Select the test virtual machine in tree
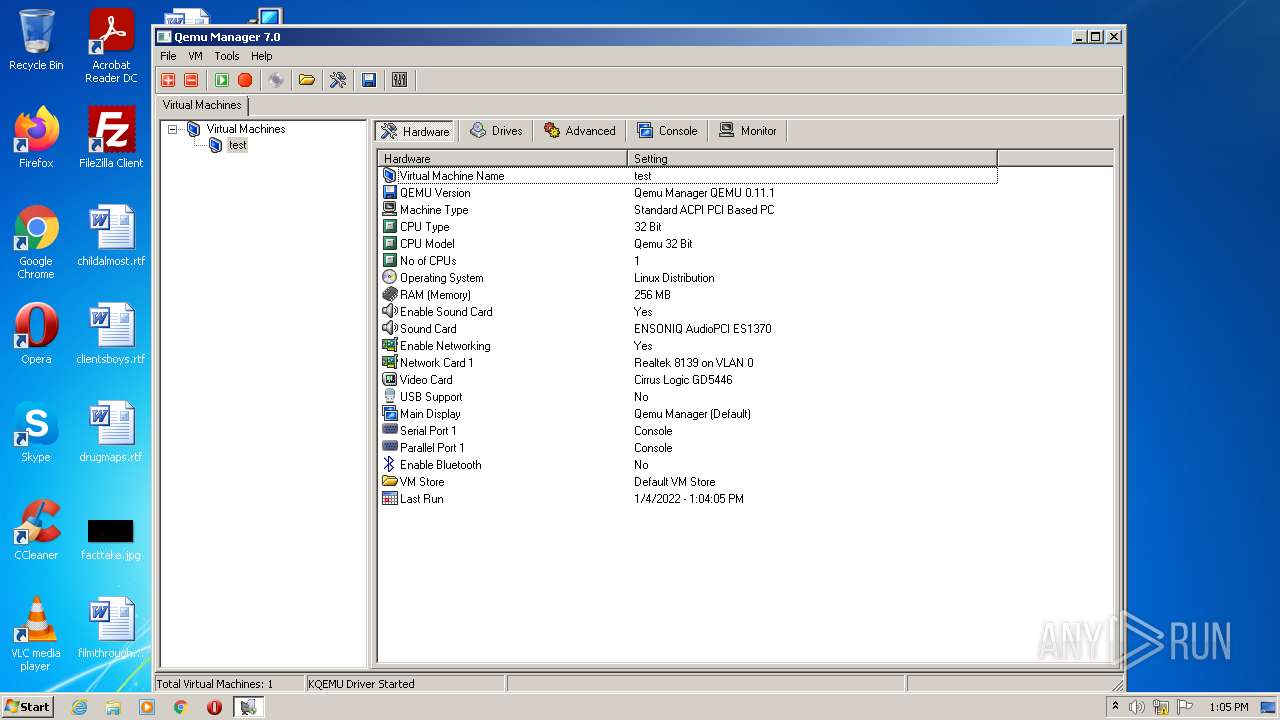1280x720 pixels. pos(237,145)
